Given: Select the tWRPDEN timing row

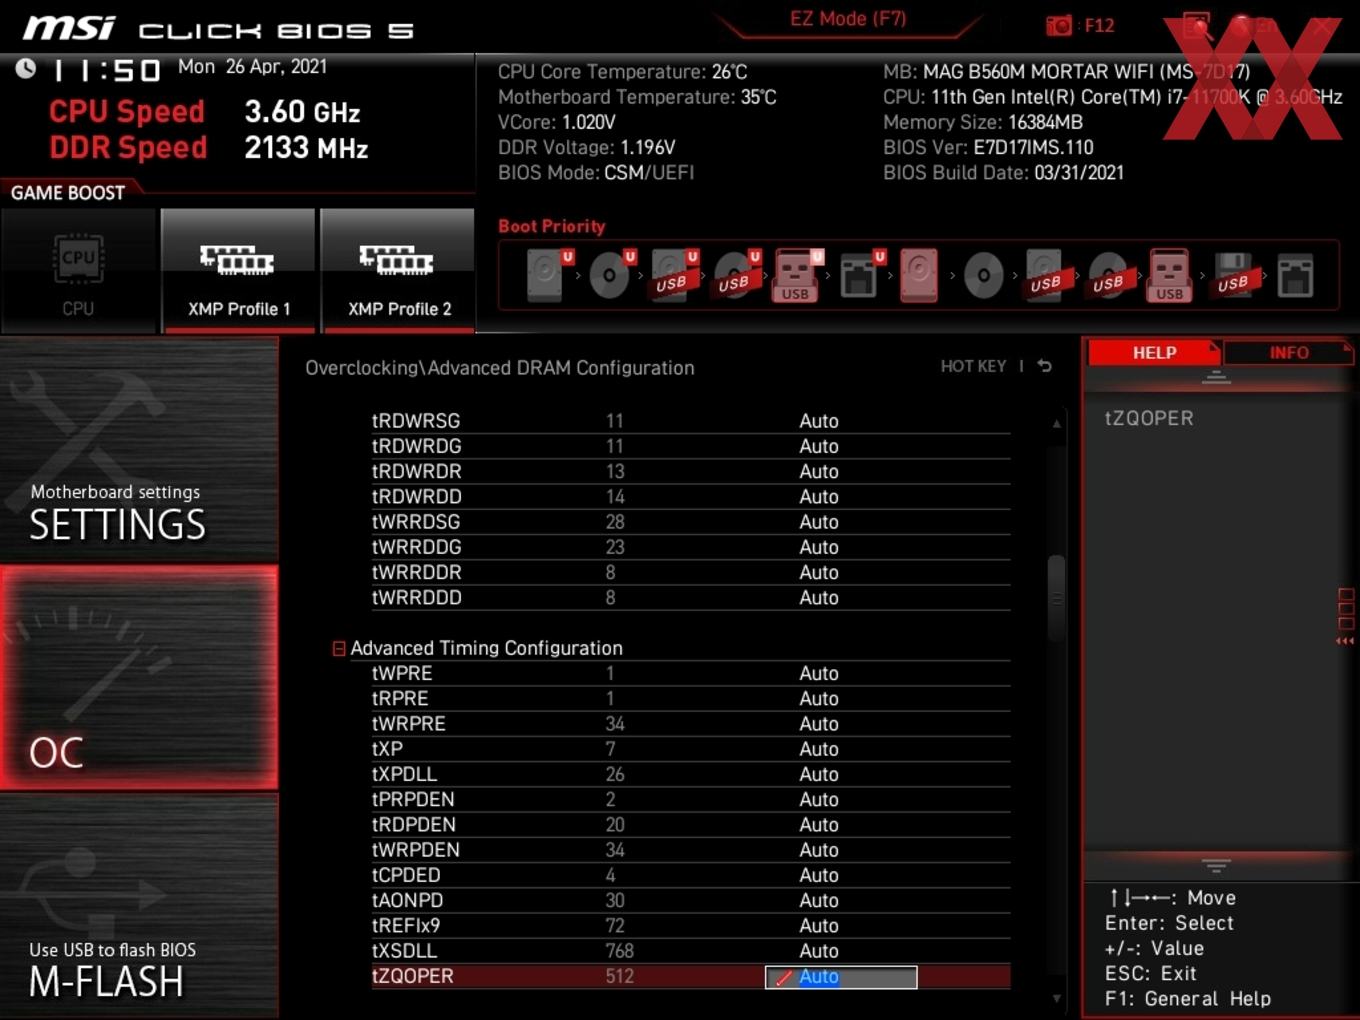Looking at the screenshot, I should click(x=691, y=850).
